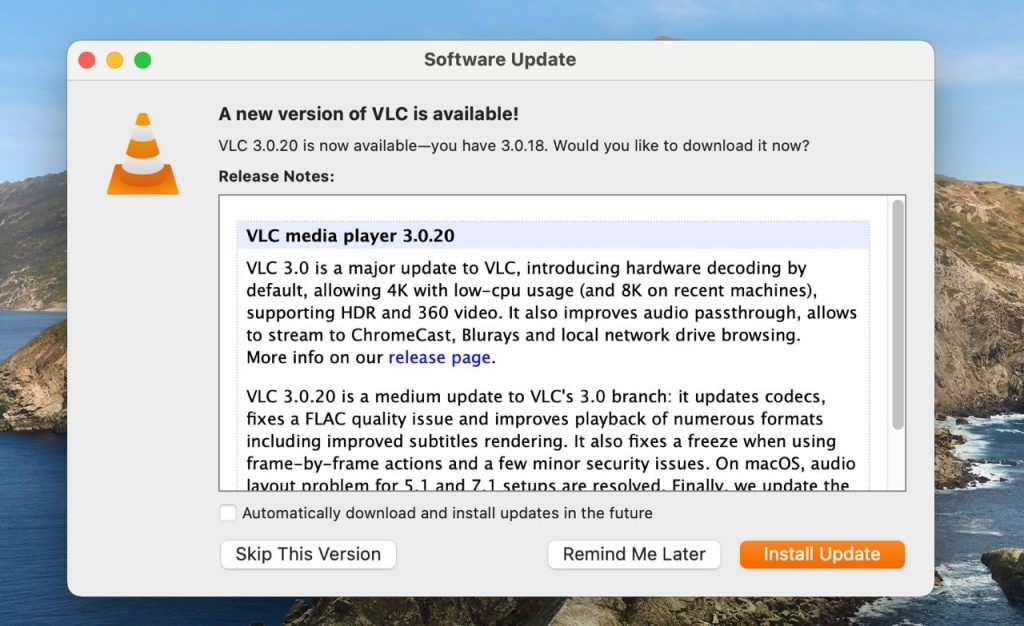
Task: Enable automatically download and install updates checkbox
Action: point(229,513)
